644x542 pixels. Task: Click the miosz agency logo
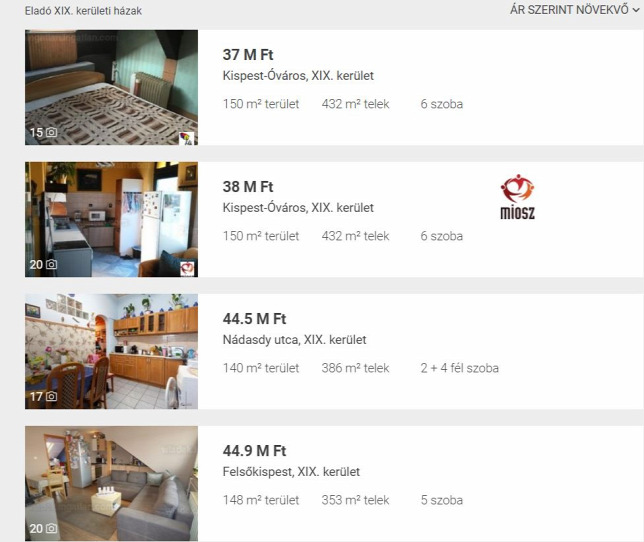[518, 197]
